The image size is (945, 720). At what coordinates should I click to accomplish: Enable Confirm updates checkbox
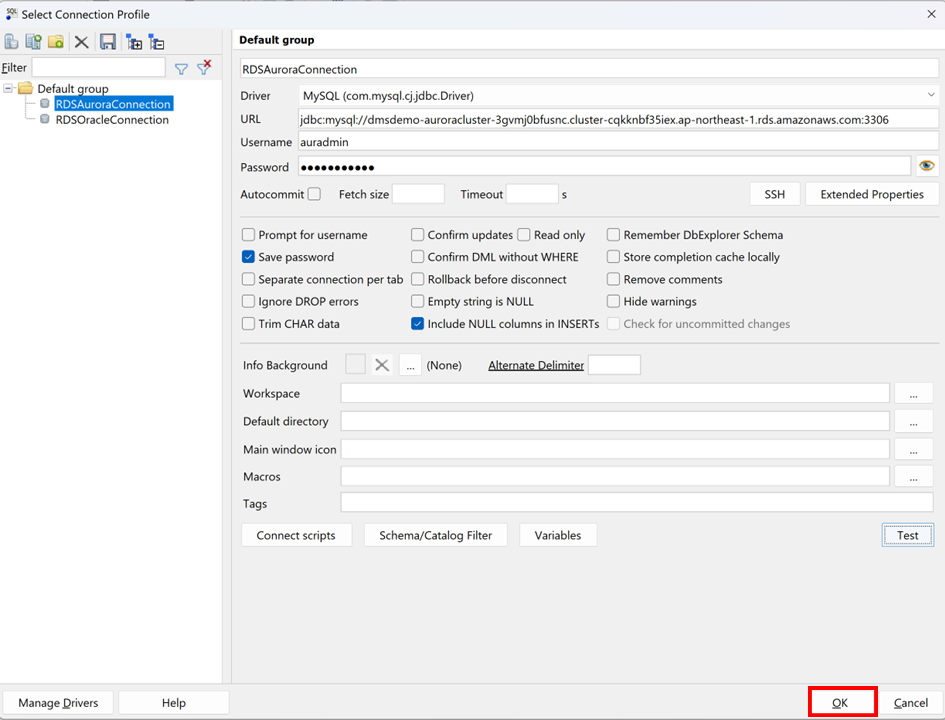418,234
